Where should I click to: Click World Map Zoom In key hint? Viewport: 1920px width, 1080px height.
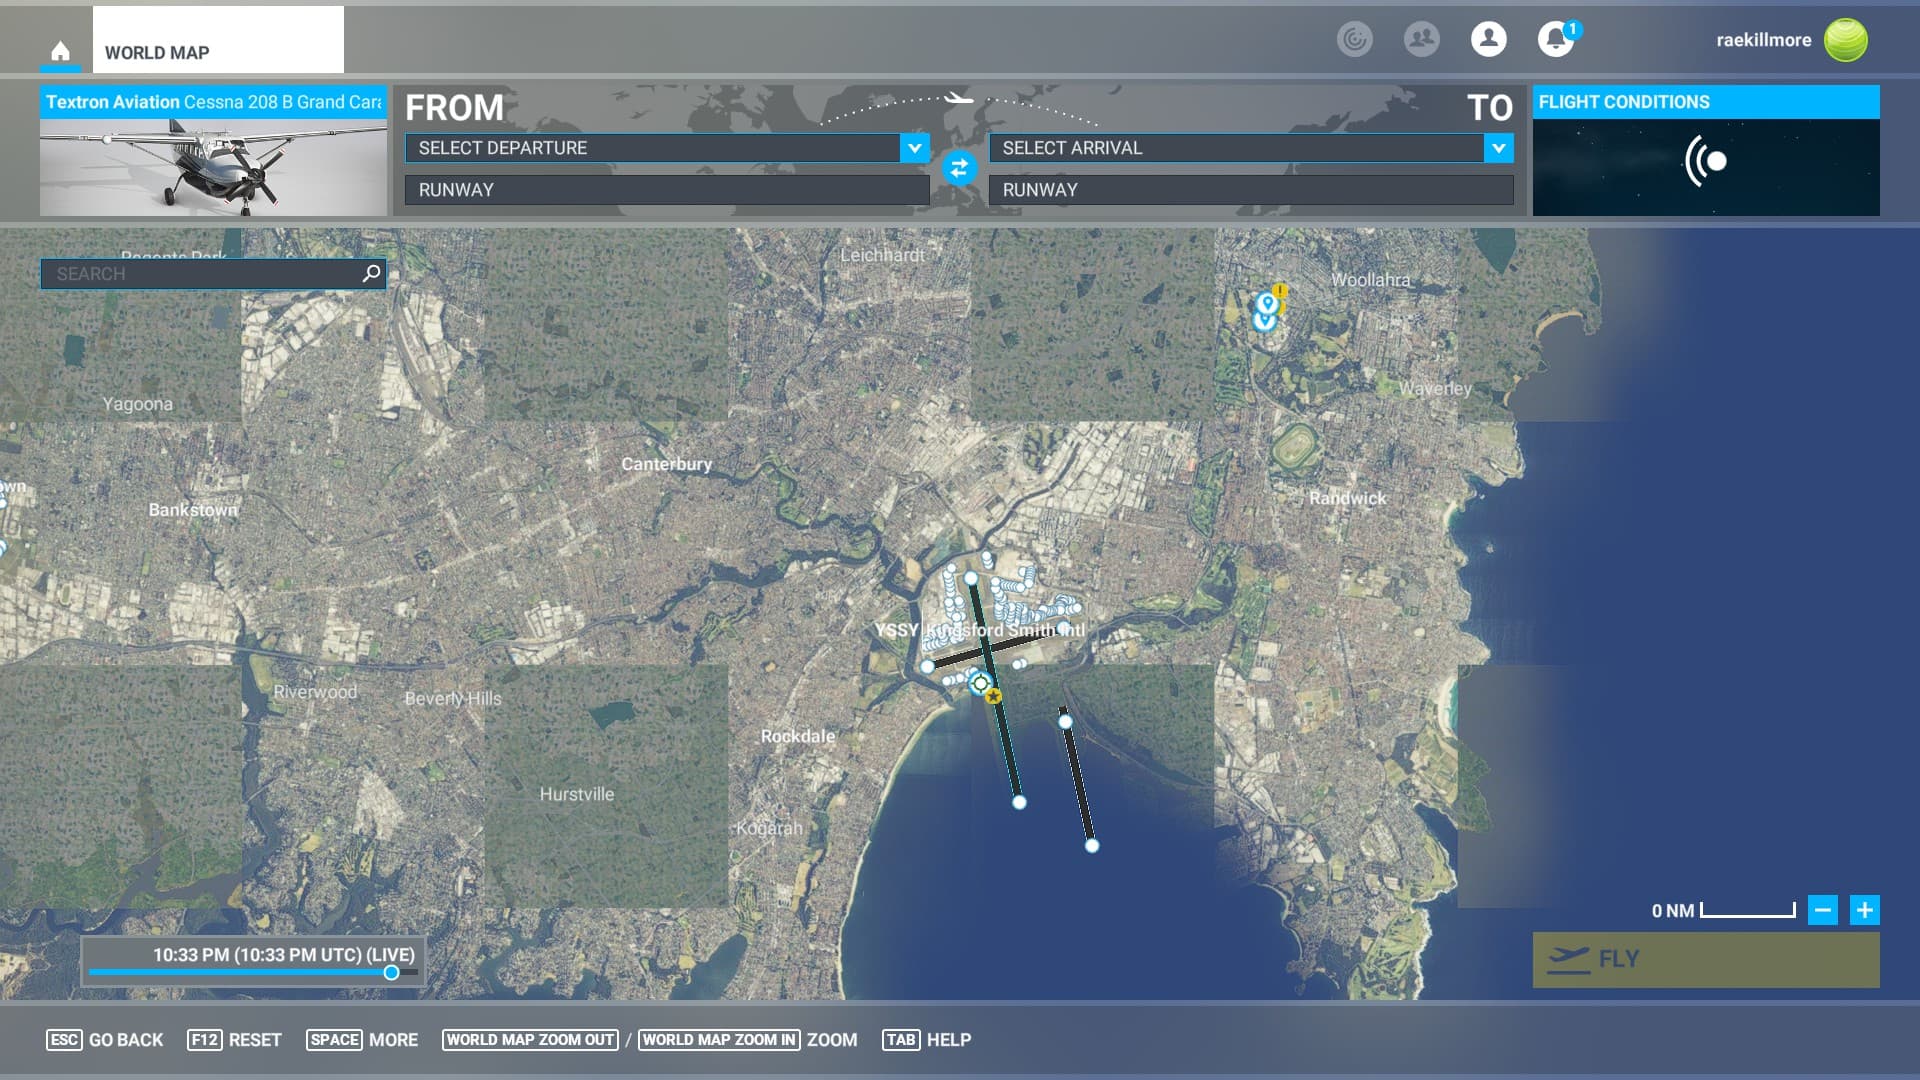coord(719,1040)
